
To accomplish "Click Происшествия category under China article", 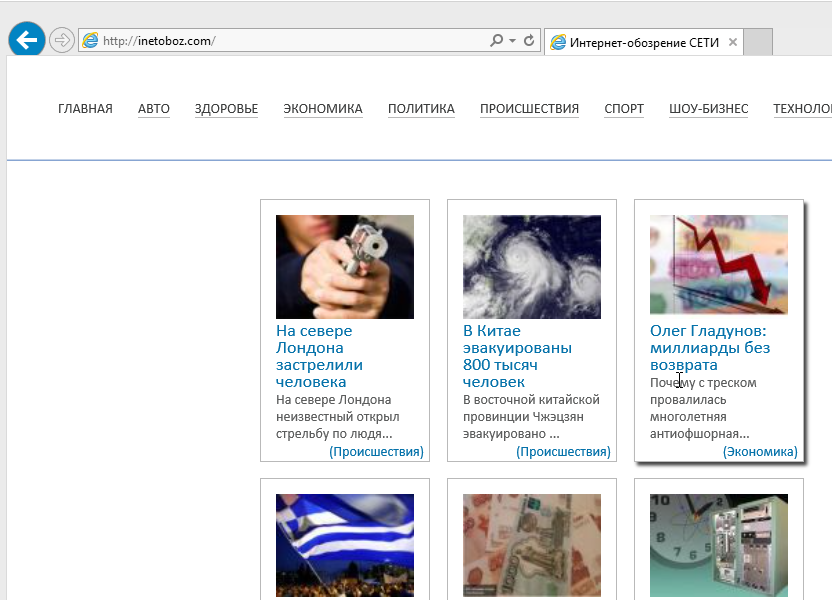I will (564, 451).
